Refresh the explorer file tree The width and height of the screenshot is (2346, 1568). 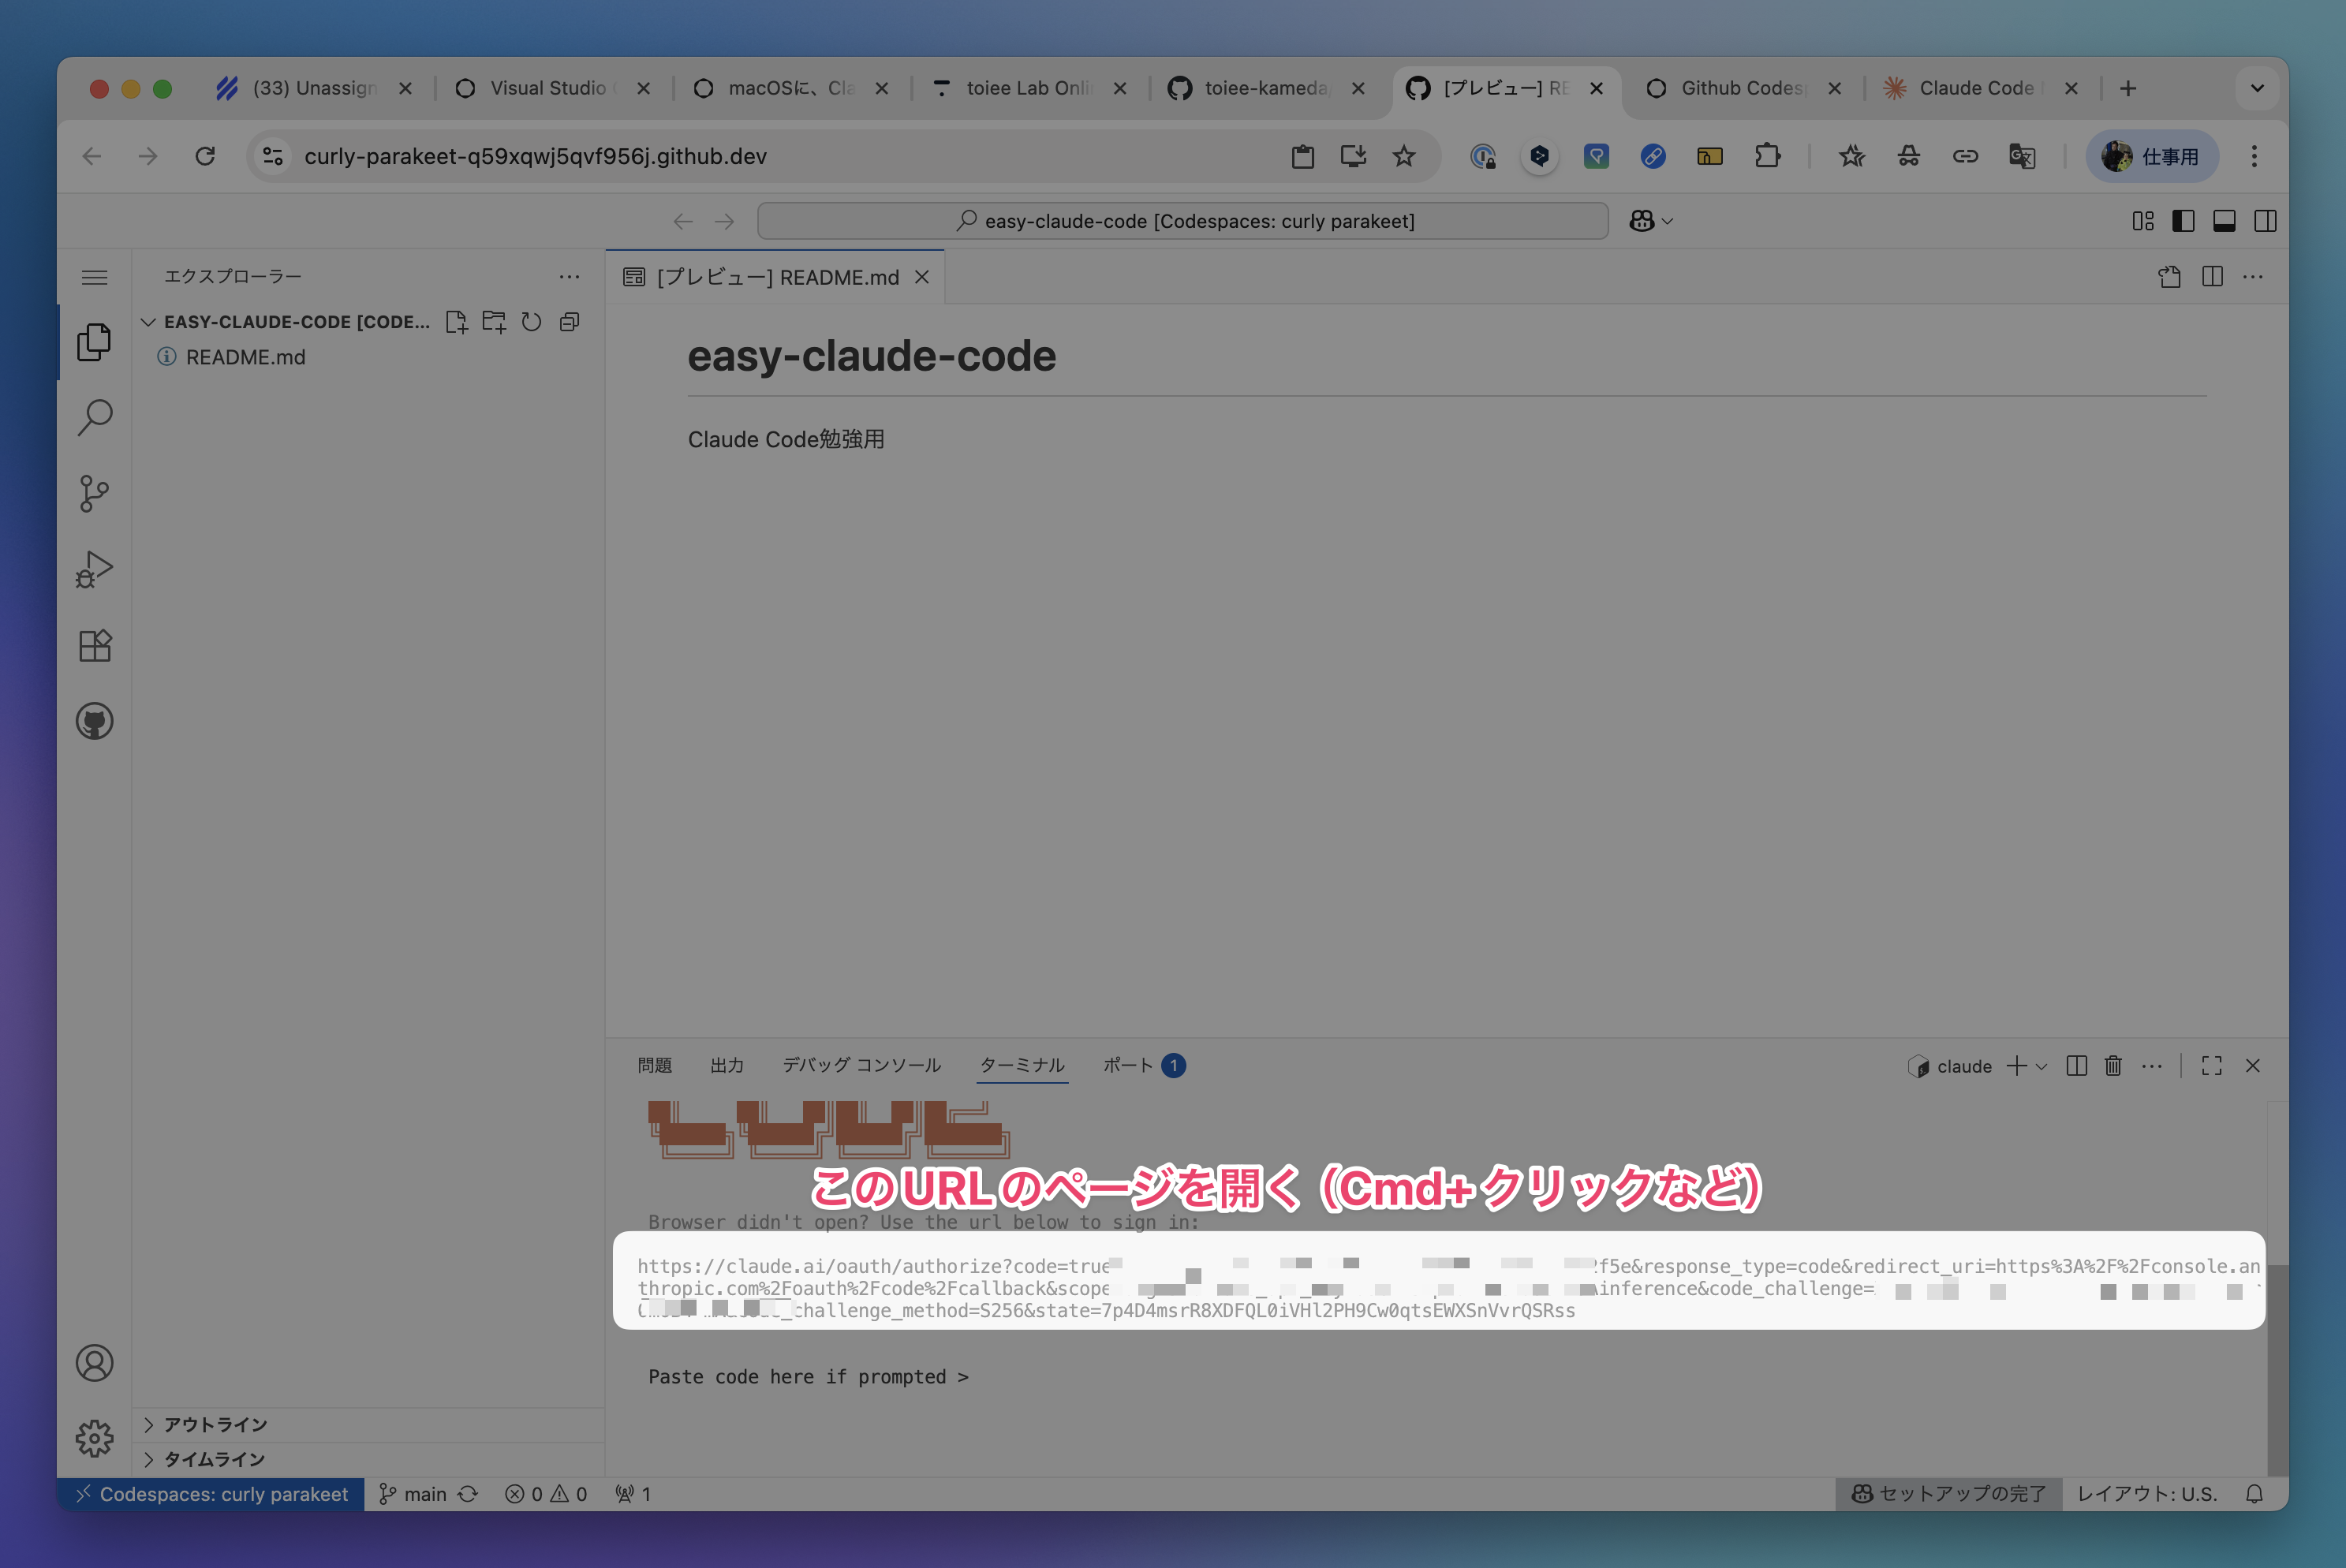pyautogui.click(x=531, y=322)
